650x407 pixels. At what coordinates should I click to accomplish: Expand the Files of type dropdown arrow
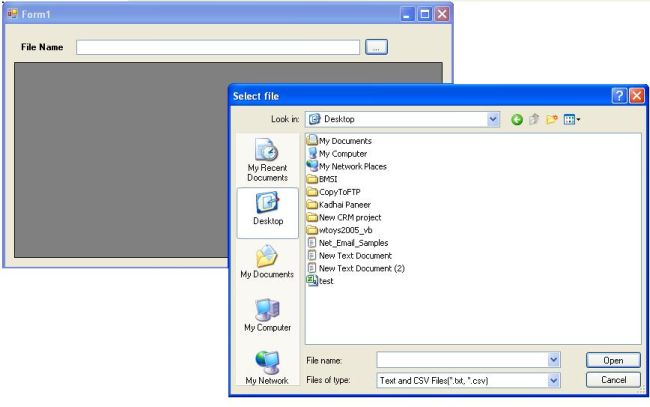[x=553, y=380]
